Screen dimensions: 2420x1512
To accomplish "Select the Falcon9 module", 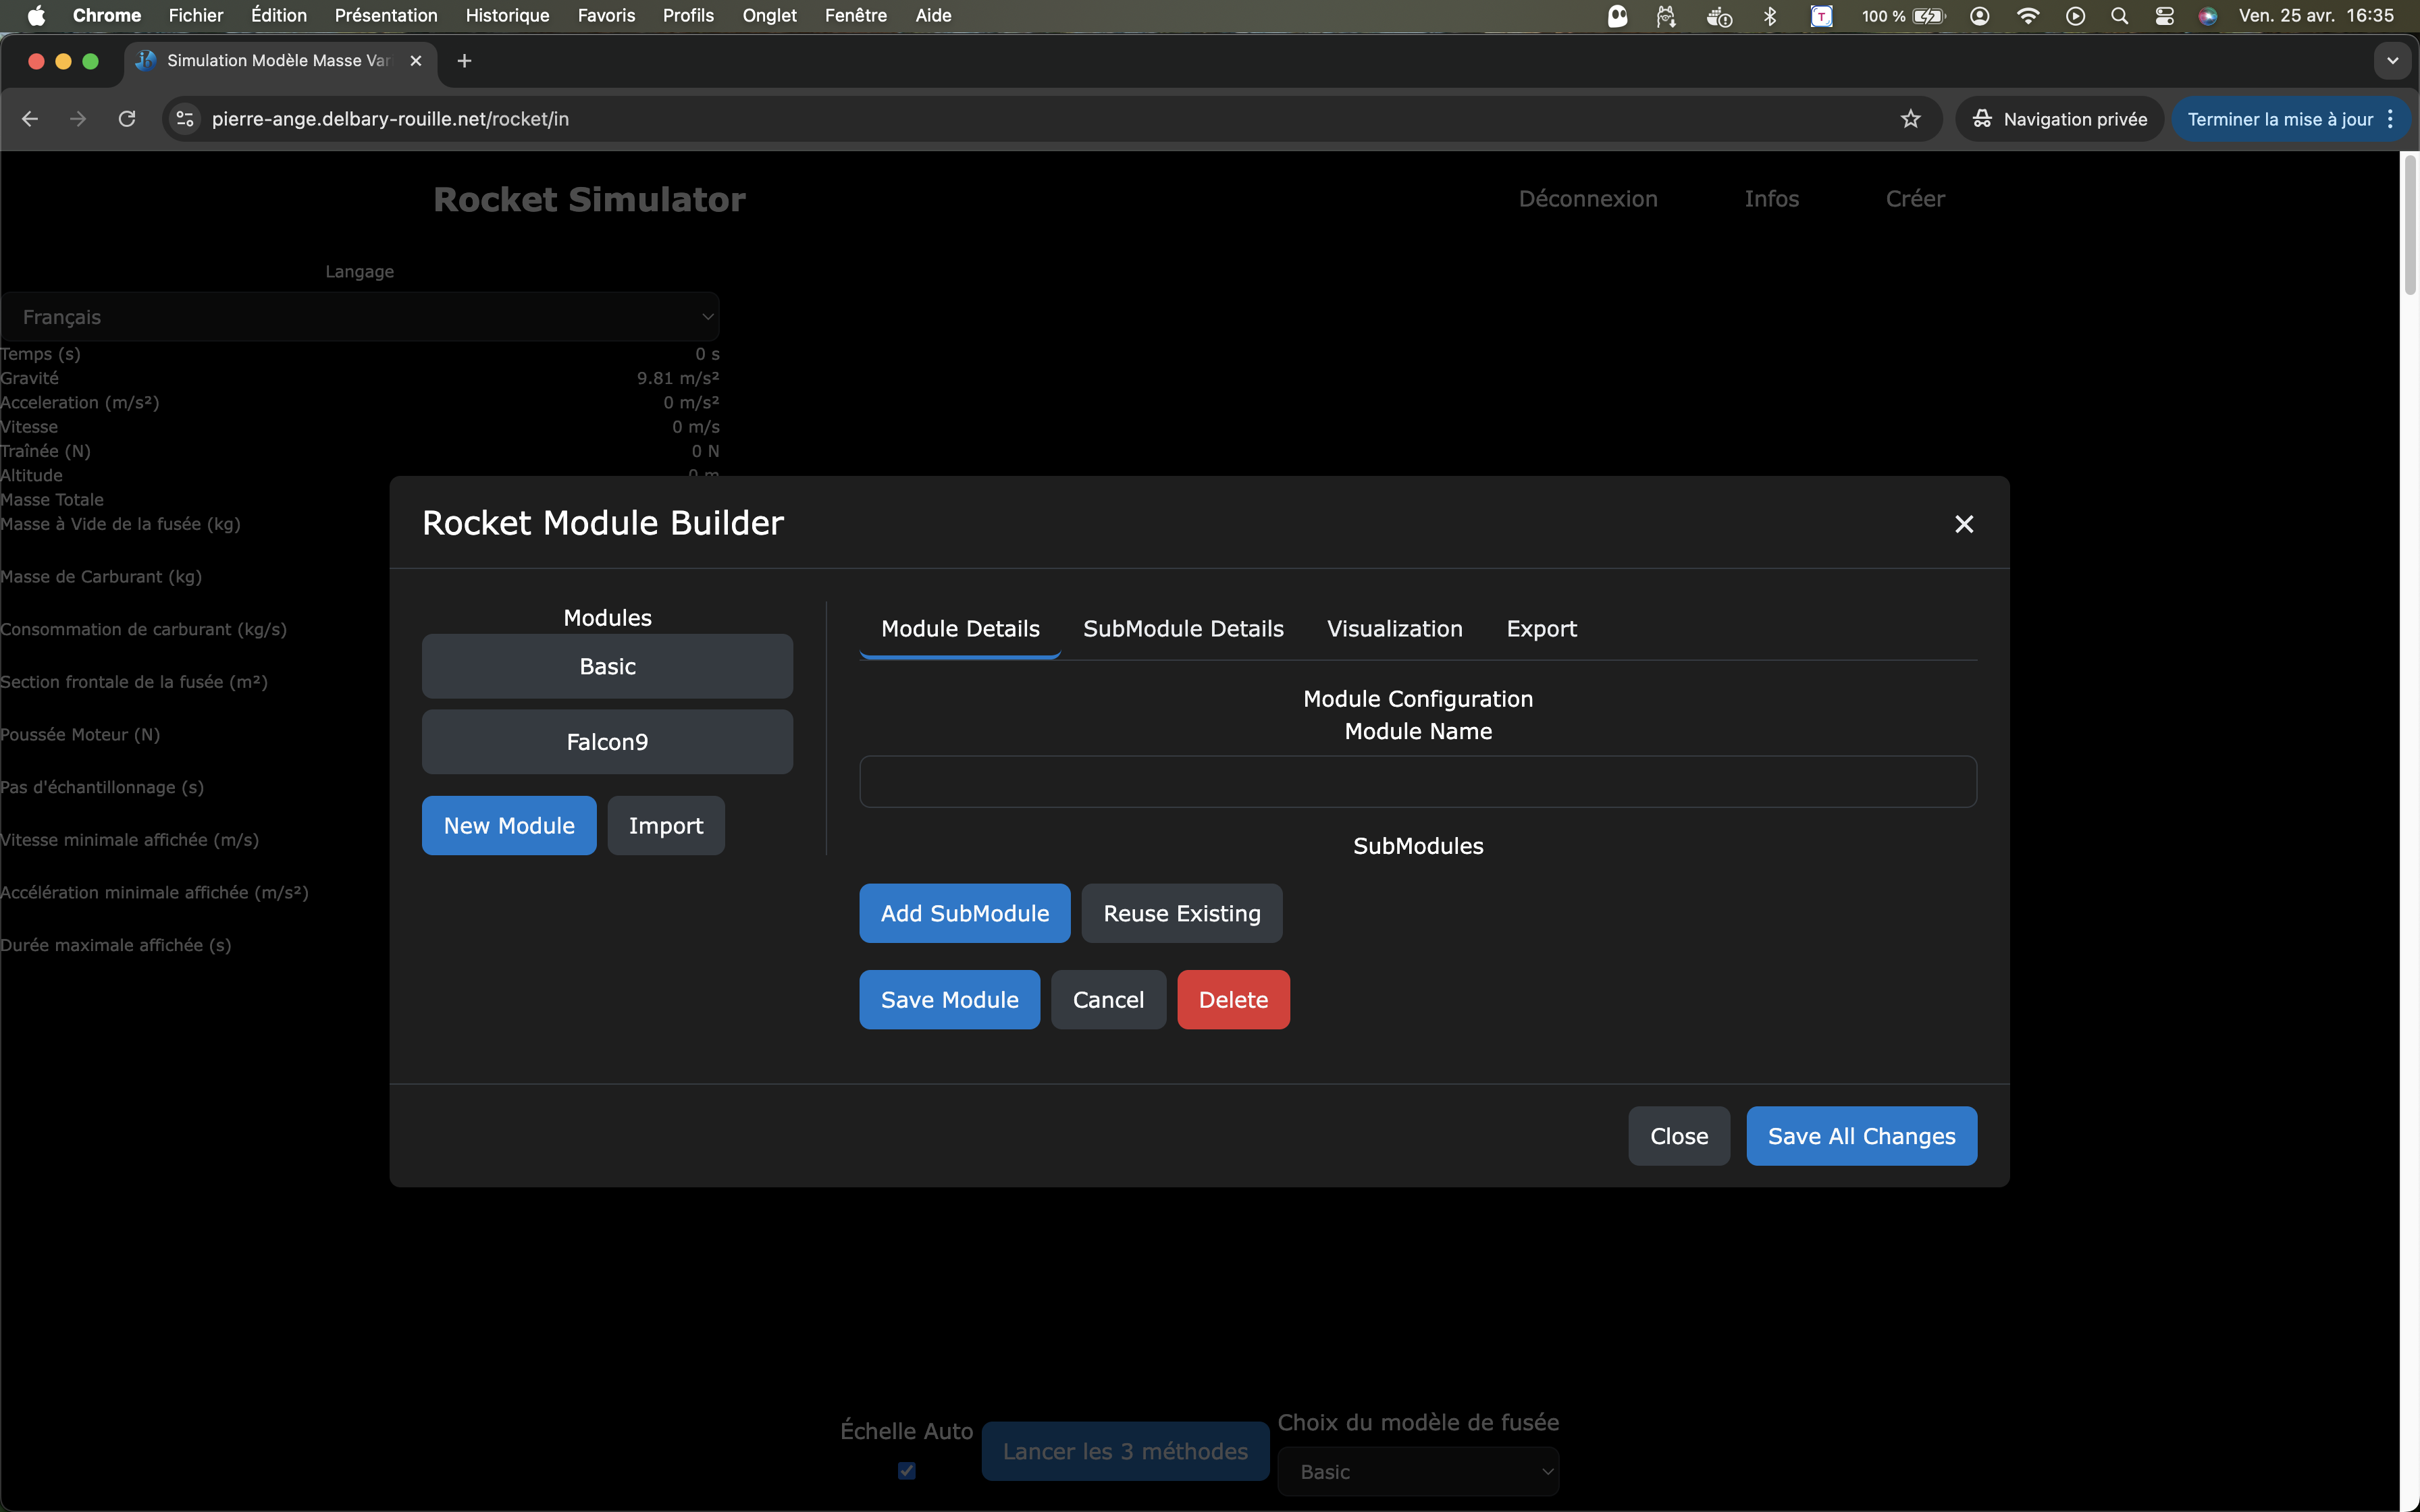I will point(607,742).
